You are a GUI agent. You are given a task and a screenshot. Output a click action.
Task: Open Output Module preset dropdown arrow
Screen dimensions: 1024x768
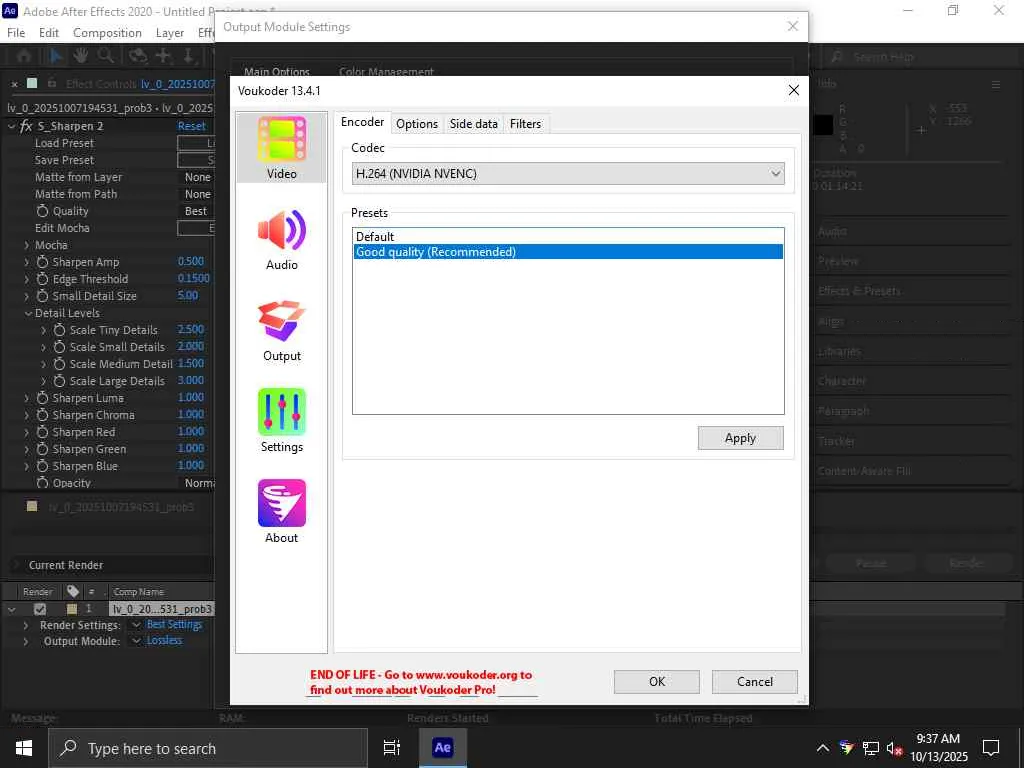pyautogui.click(x=136, y=641)
